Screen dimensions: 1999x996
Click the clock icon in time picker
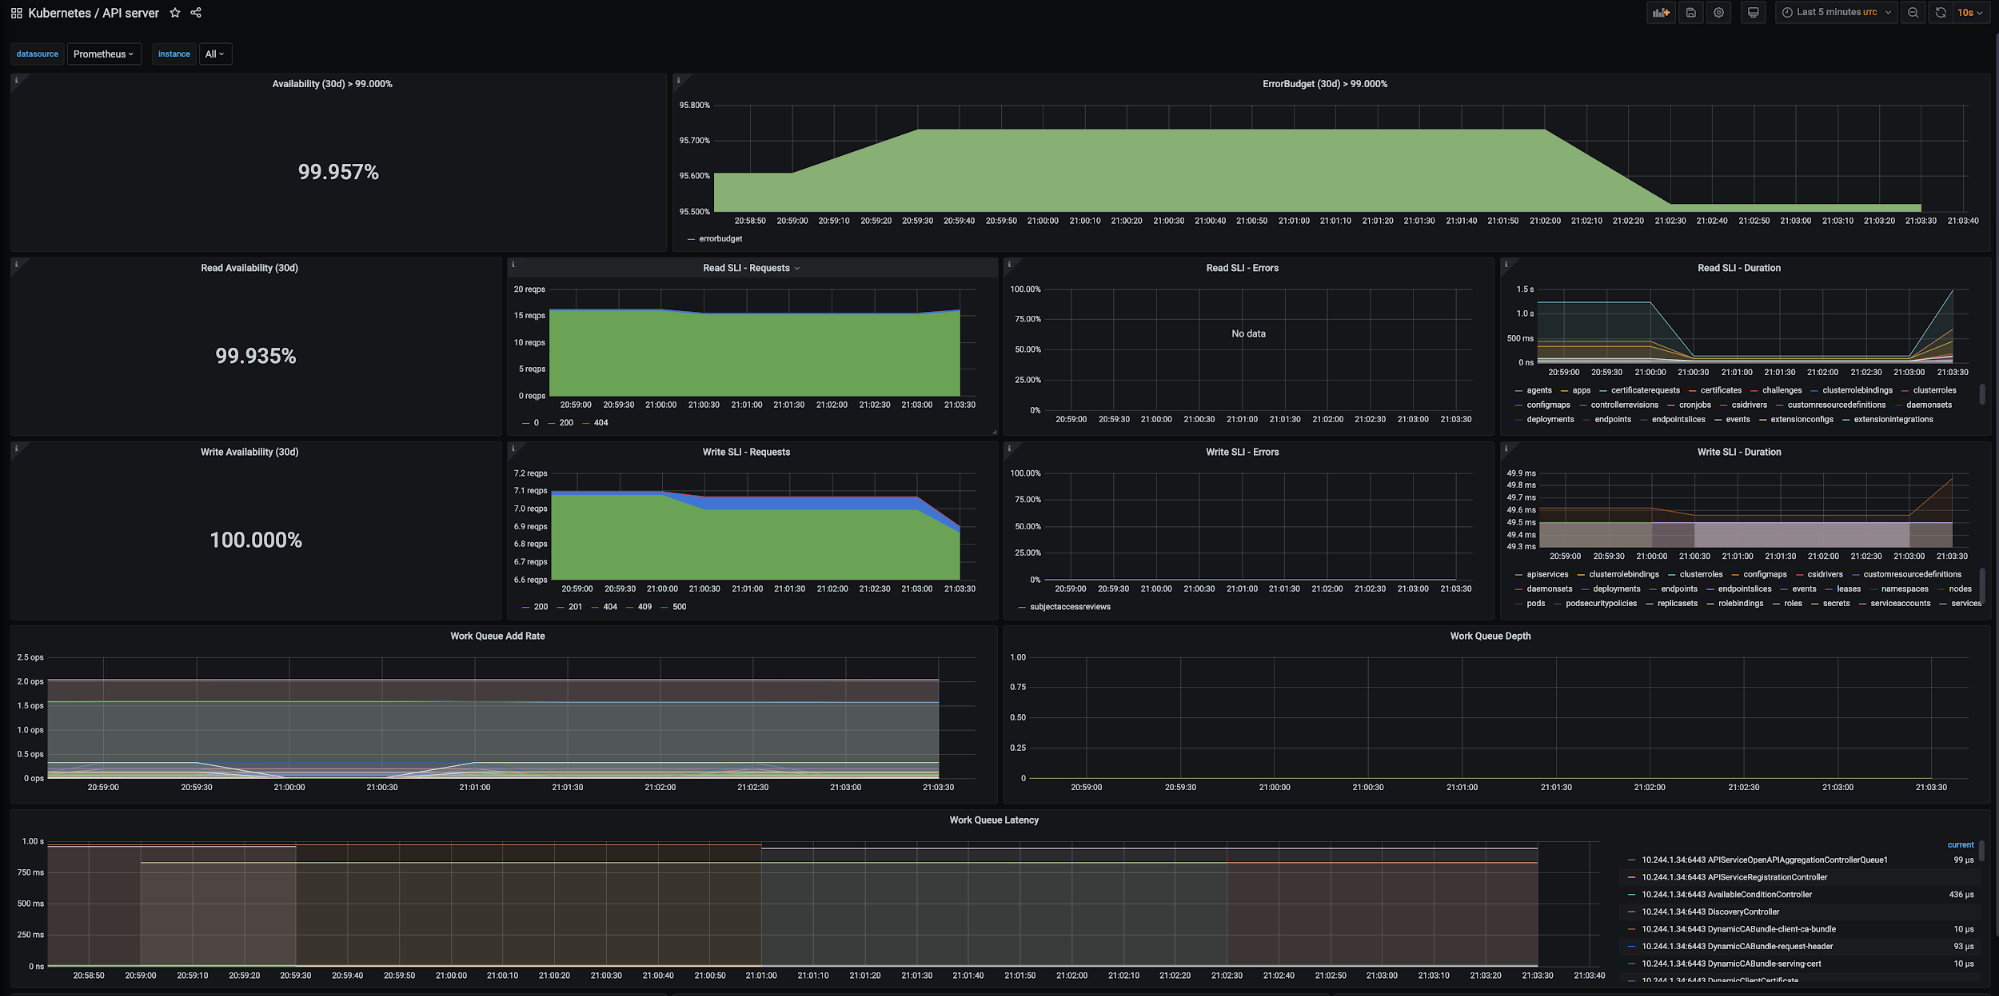tap(1787, 13)
